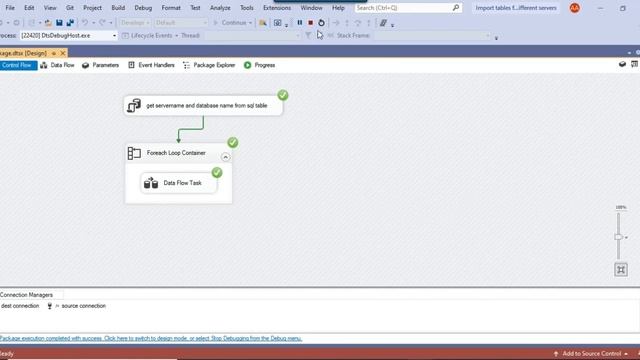Restart the debug session

click(x=322, y=23)
